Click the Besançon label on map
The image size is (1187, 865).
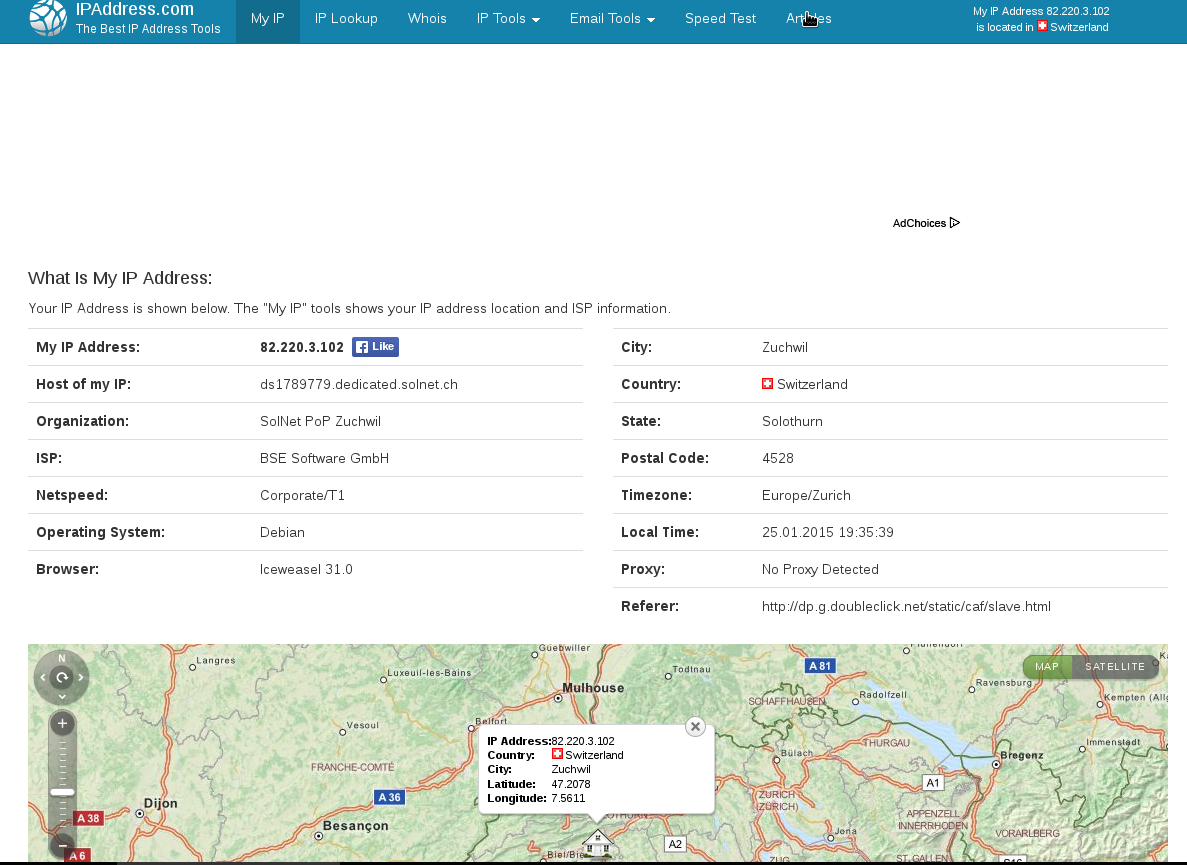click(x=356, y=826)
